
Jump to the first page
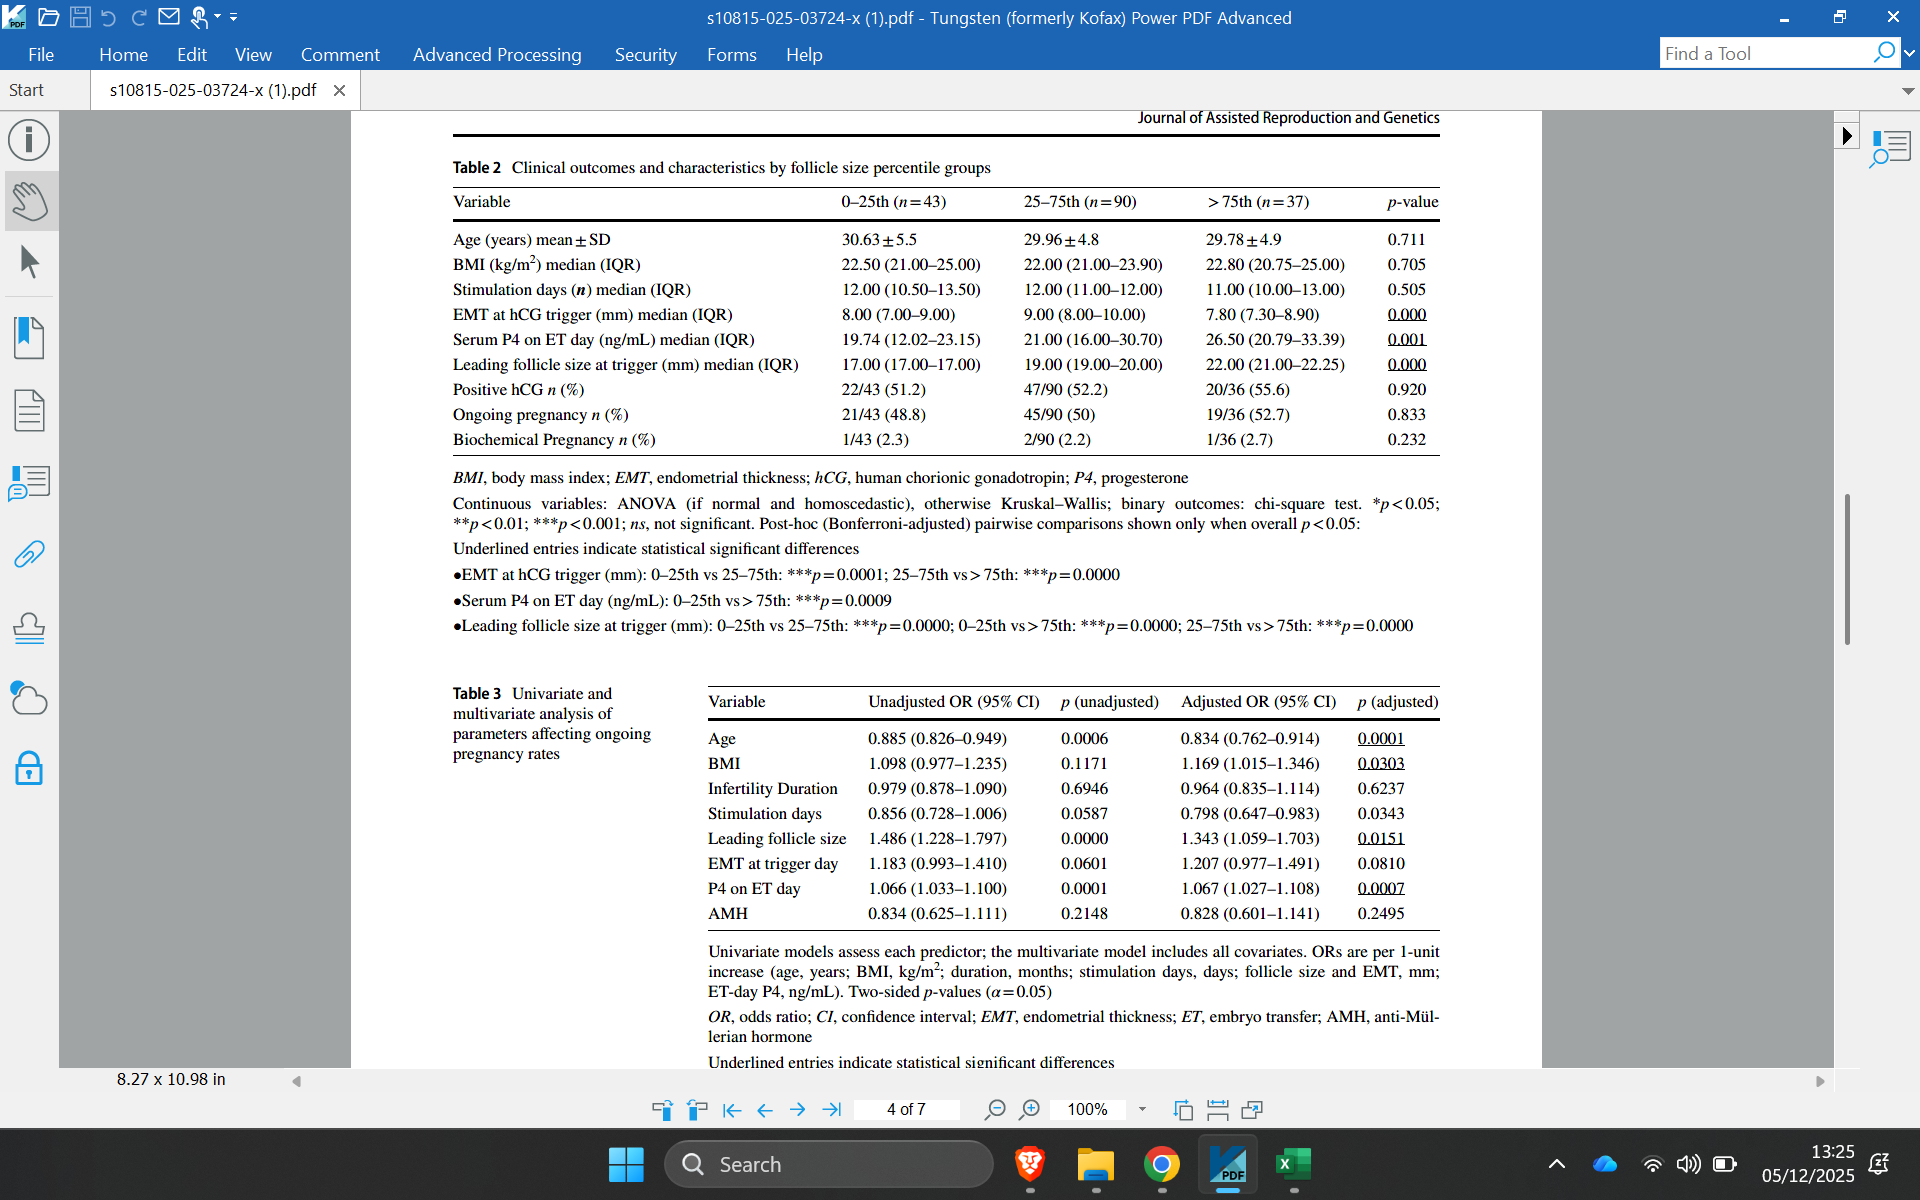(731, 1109)
